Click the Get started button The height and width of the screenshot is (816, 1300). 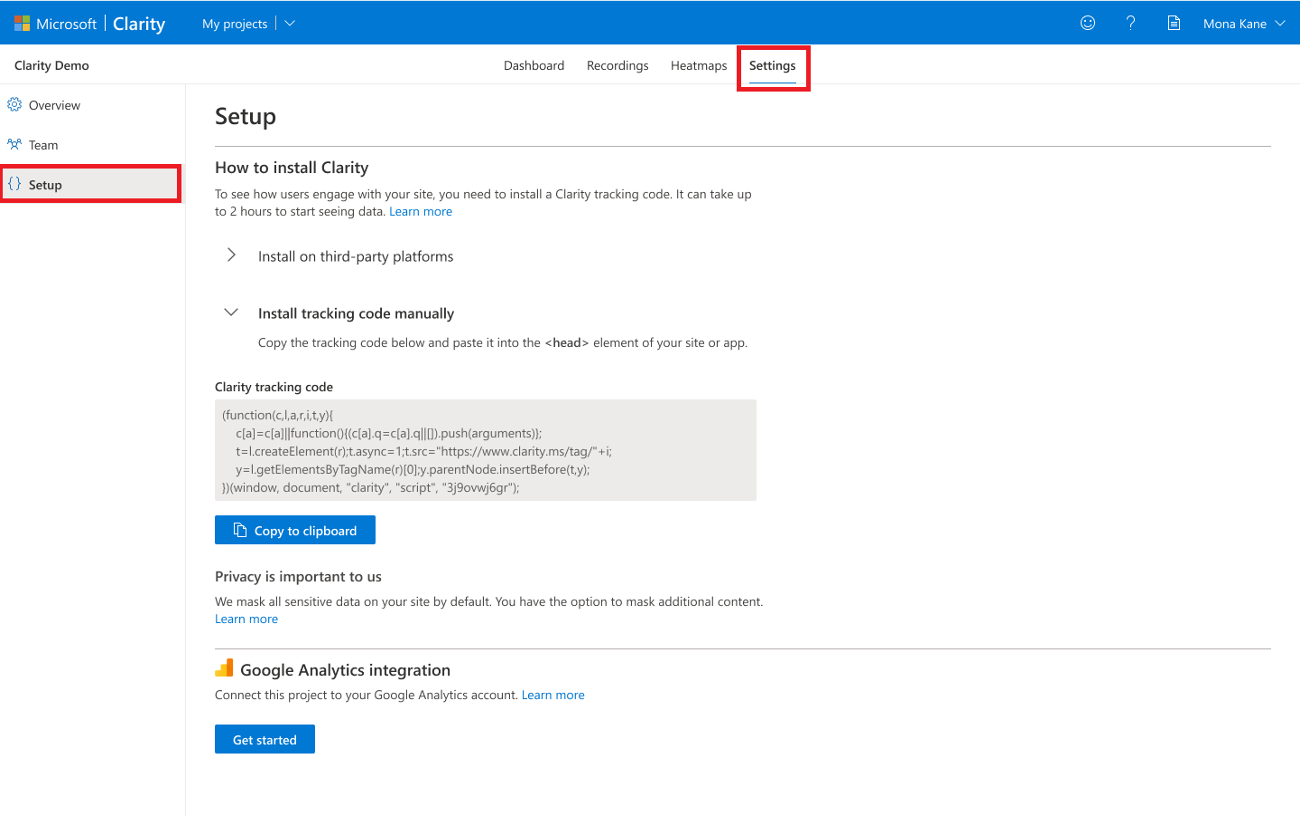[x=265, y=739]
